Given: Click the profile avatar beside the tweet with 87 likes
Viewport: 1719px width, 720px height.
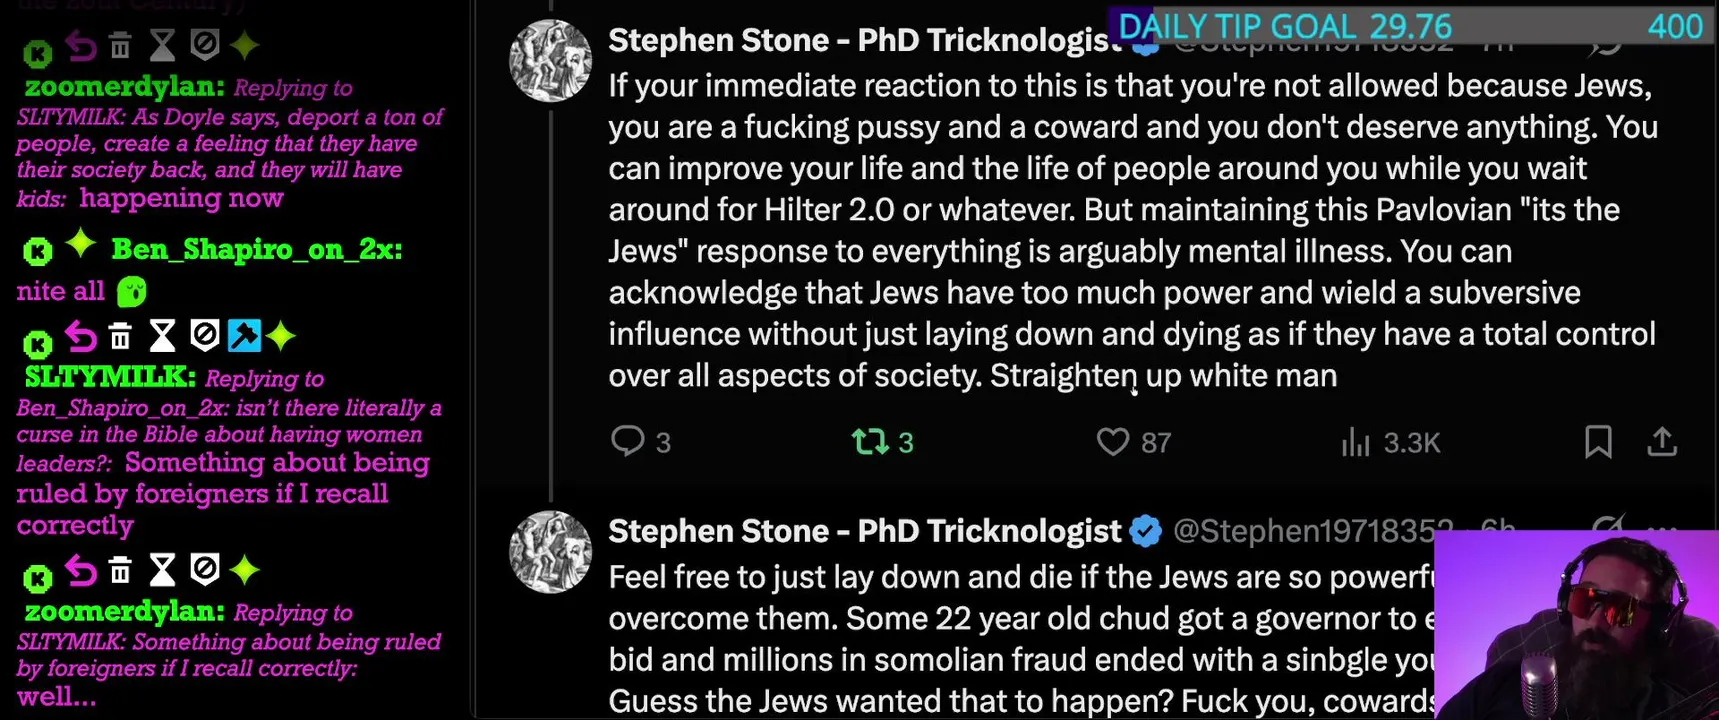Looking at the screenshot, I should pyautogui.click(x=550, y=60).
